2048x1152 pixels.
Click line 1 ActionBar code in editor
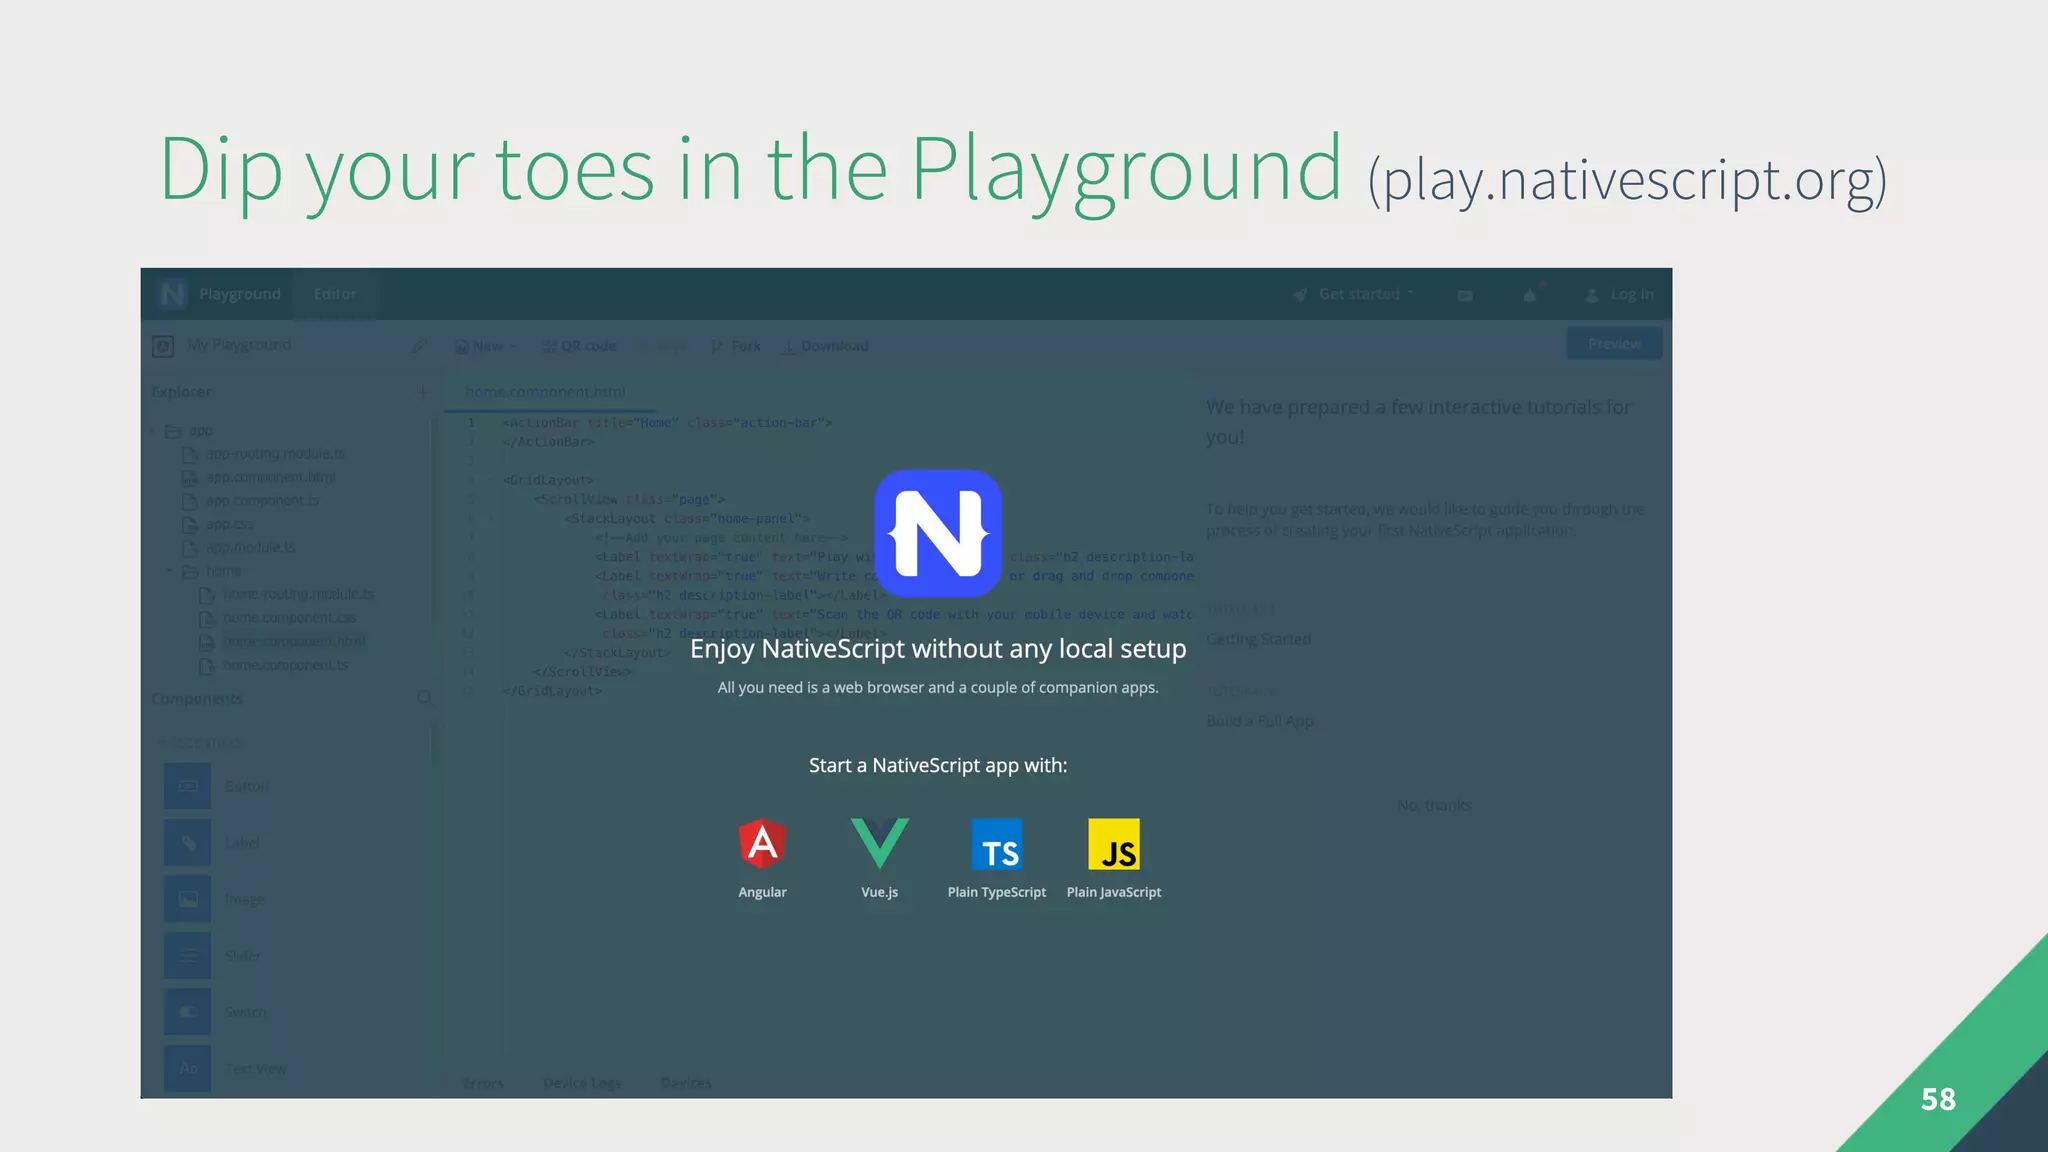point(667,423)
